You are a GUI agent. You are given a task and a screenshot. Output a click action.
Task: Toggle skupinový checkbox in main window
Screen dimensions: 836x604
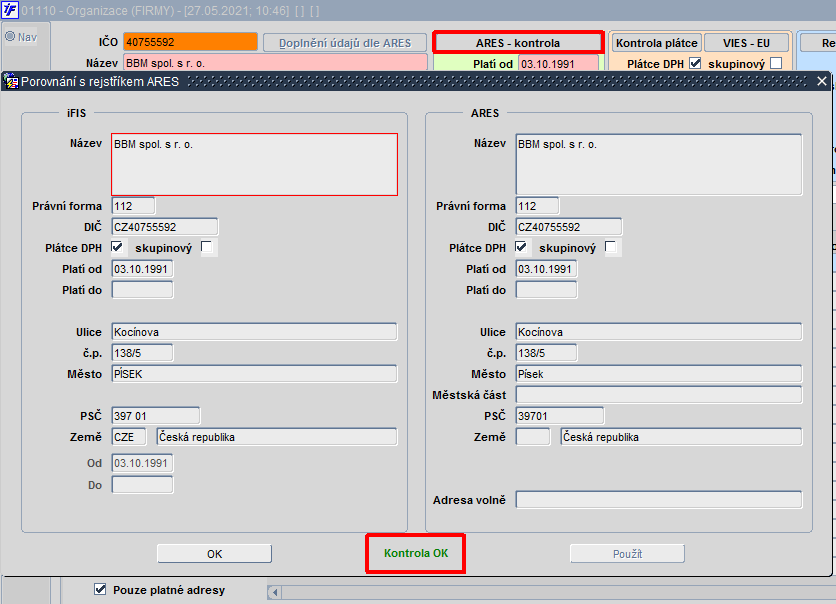[x=776, y=63]
